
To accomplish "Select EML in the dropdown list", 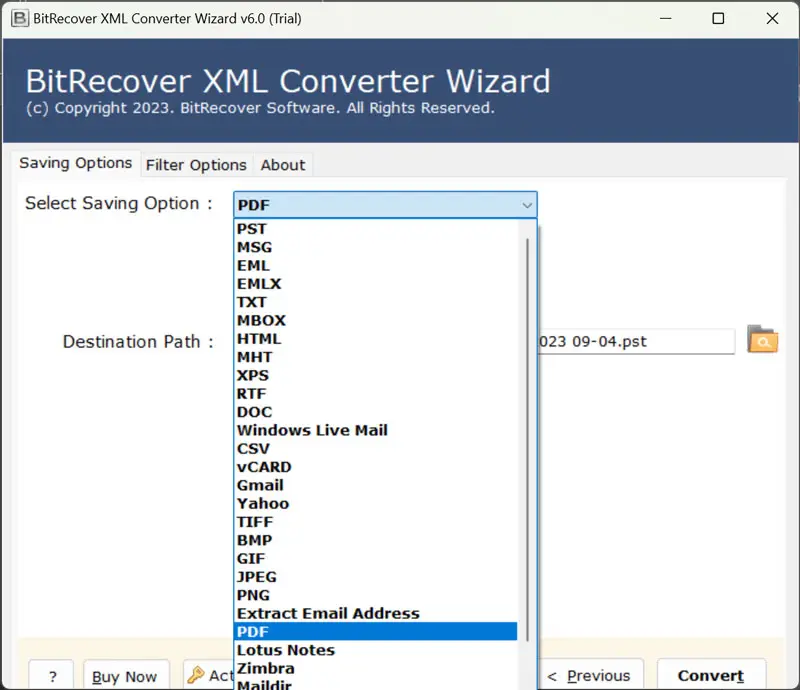I will [x=376, y=265].
